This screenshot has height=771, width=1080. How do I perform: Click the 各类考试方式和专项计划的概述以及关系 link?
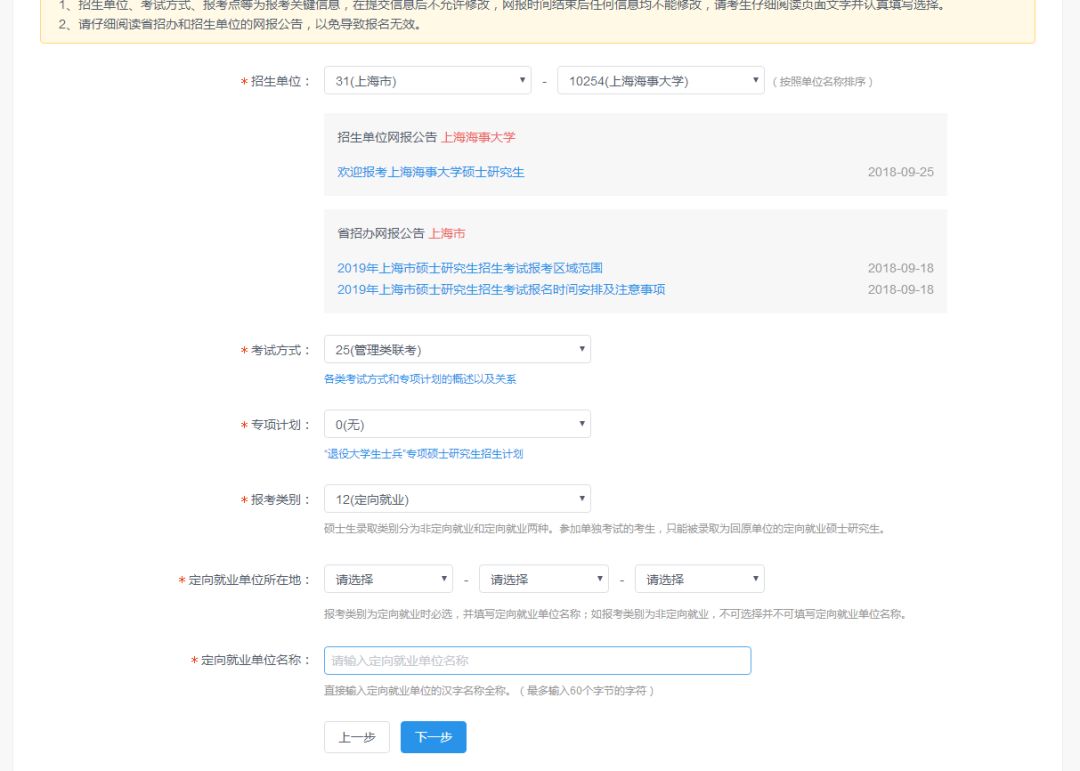(420, 379)
